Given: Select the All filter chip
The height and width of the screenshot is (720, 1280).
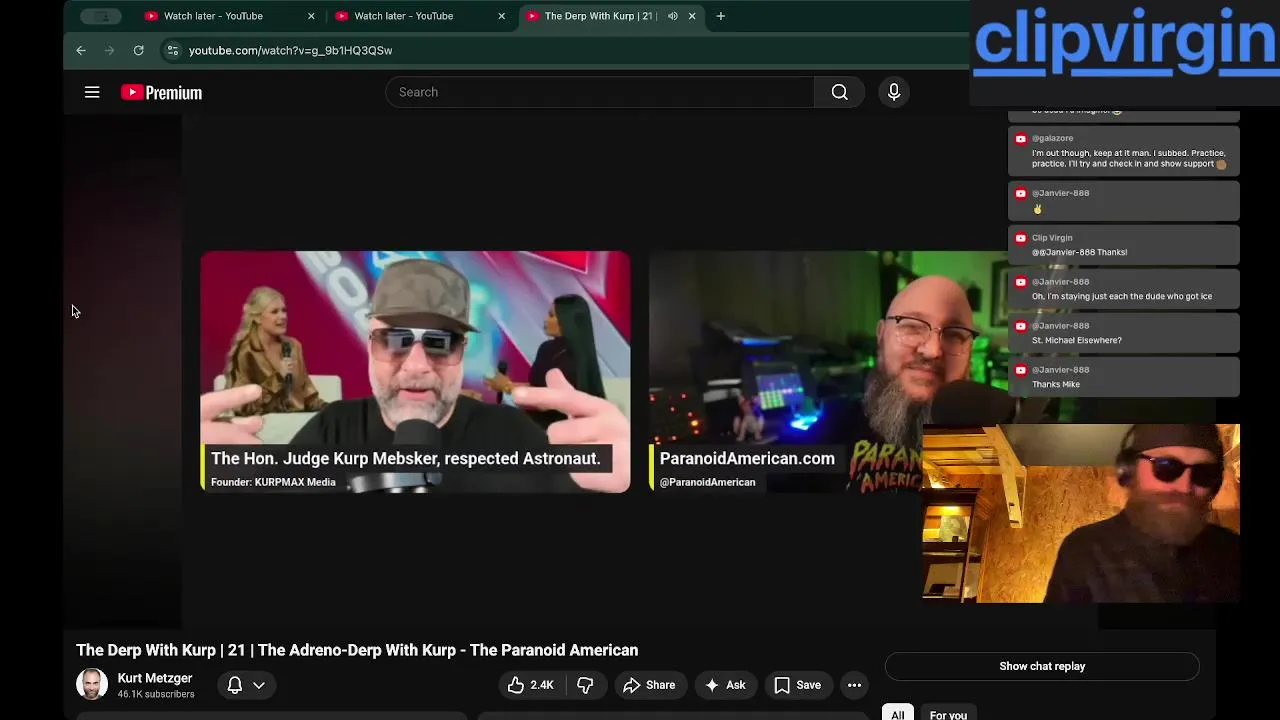Looking at the screenshot, I should pos(897,714).
